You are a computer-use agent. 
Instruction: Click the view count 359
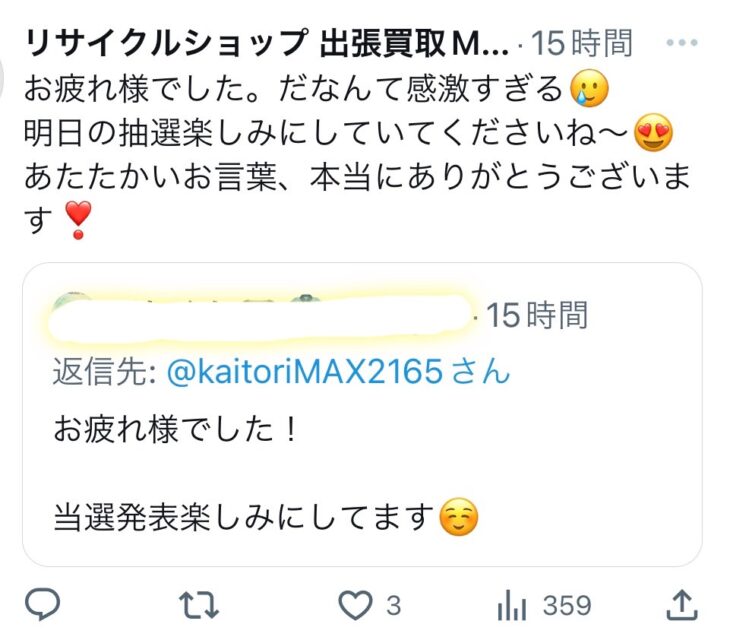(567, 606)
